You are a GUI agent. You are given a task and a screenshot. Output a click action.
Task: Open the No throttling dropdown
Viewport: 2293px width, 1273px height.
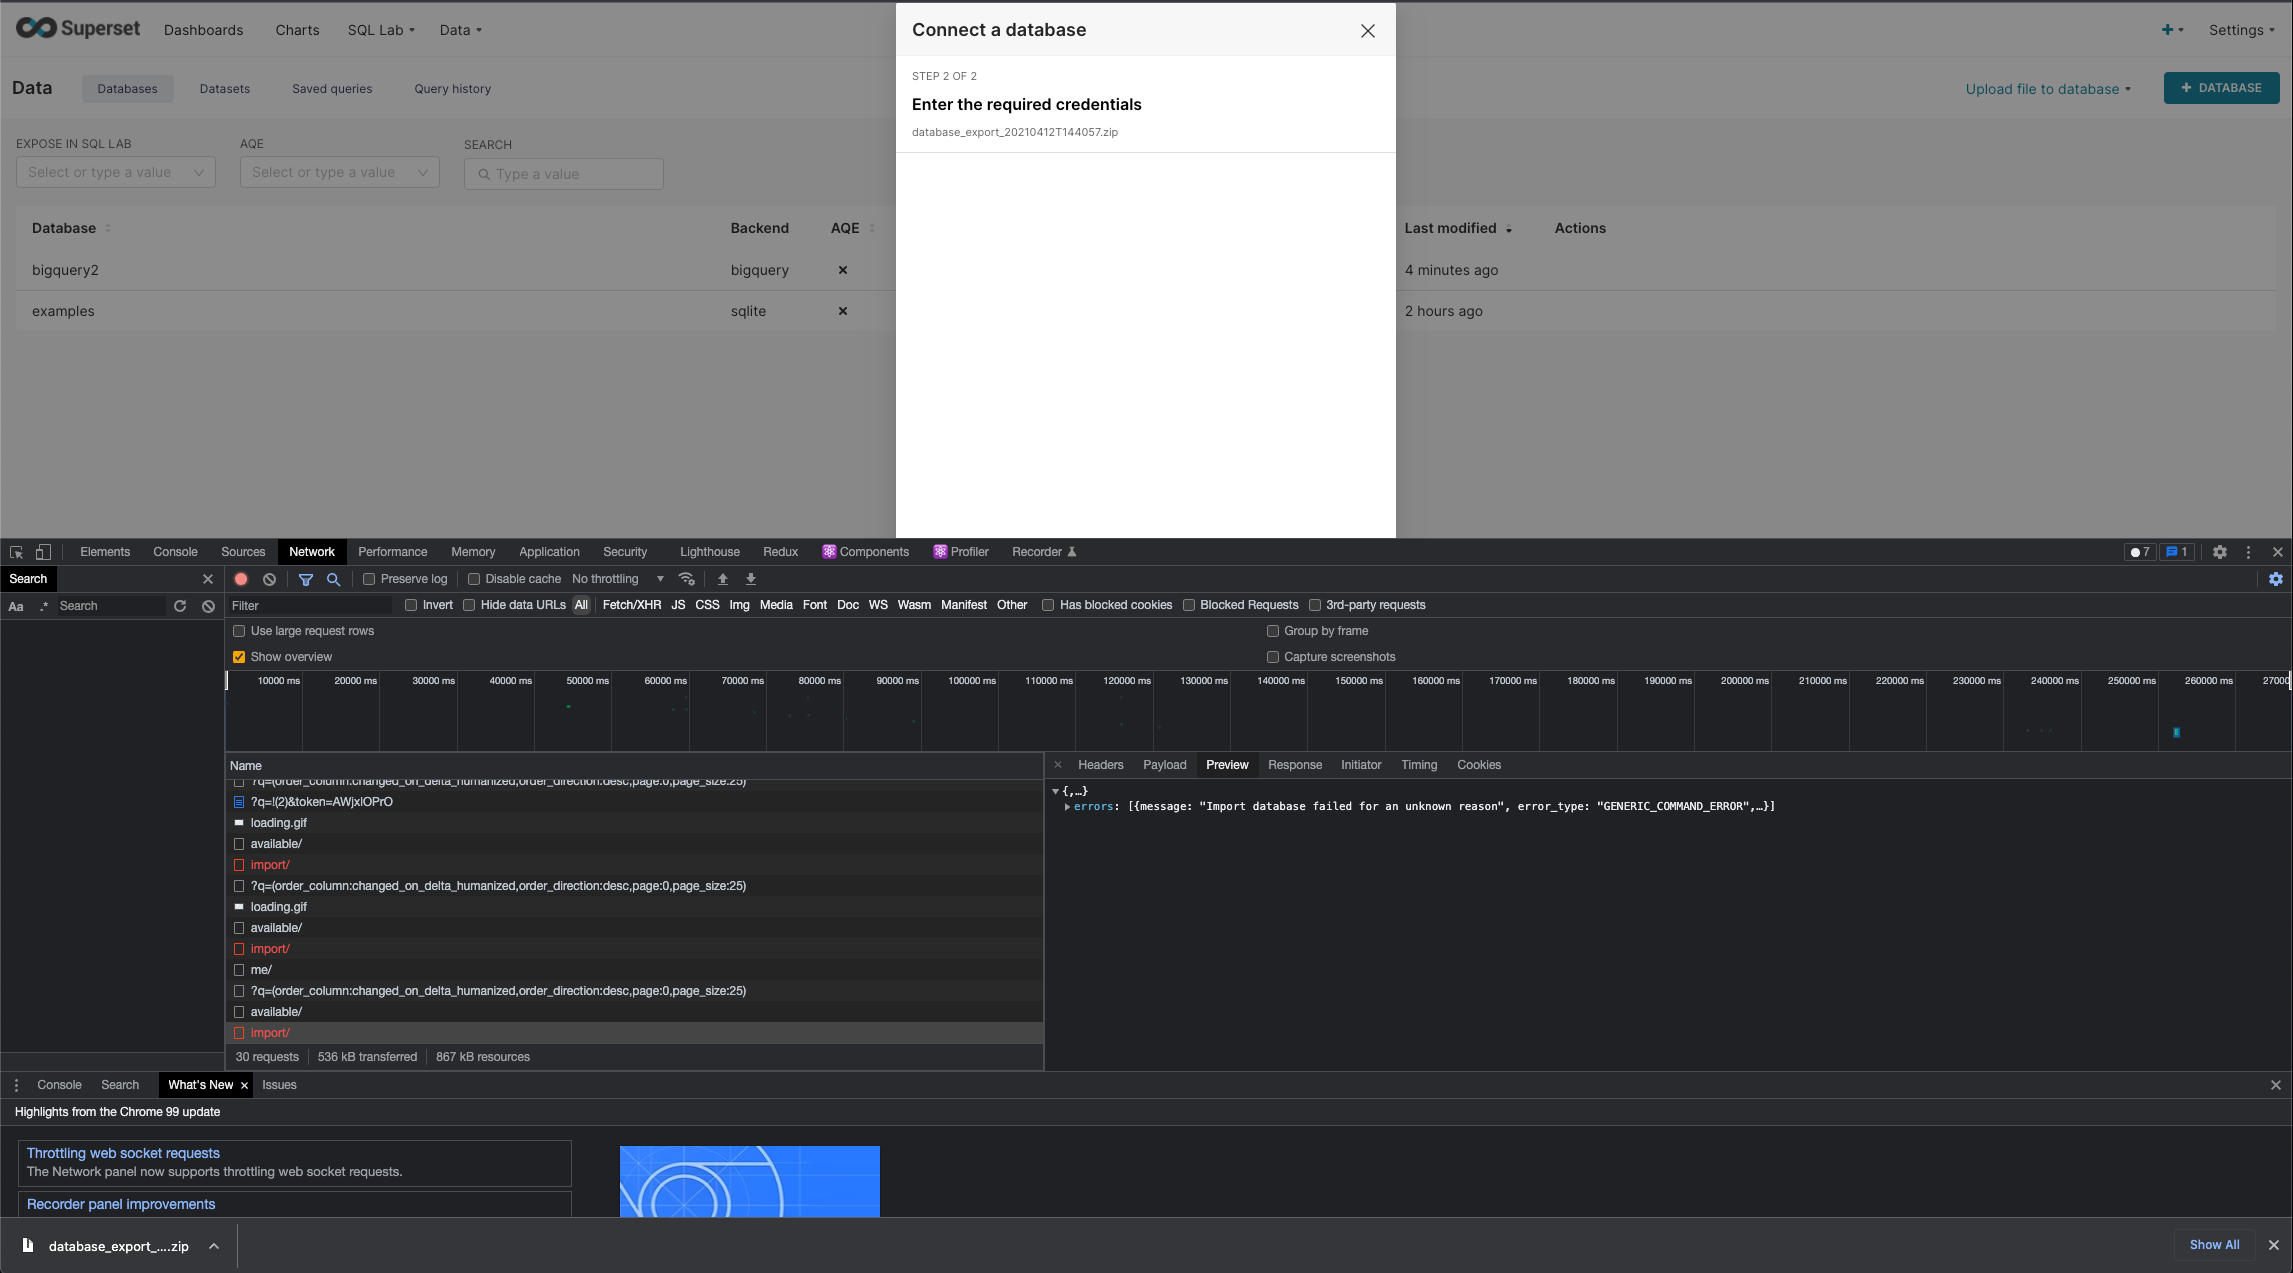(617, 579)
